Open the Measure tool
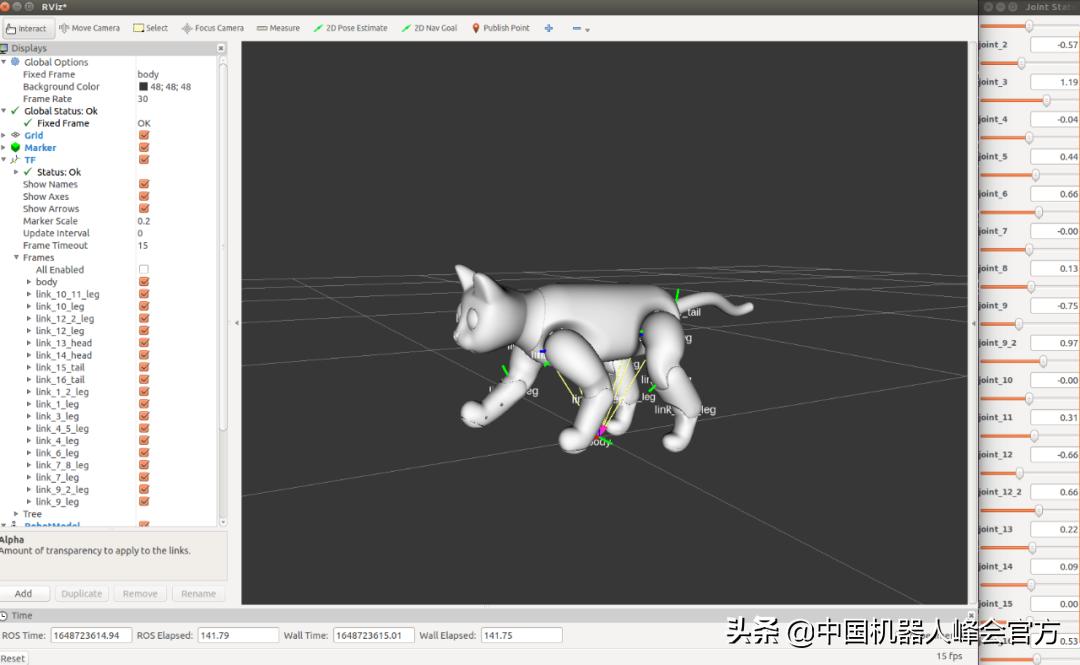 click(277, 28)
